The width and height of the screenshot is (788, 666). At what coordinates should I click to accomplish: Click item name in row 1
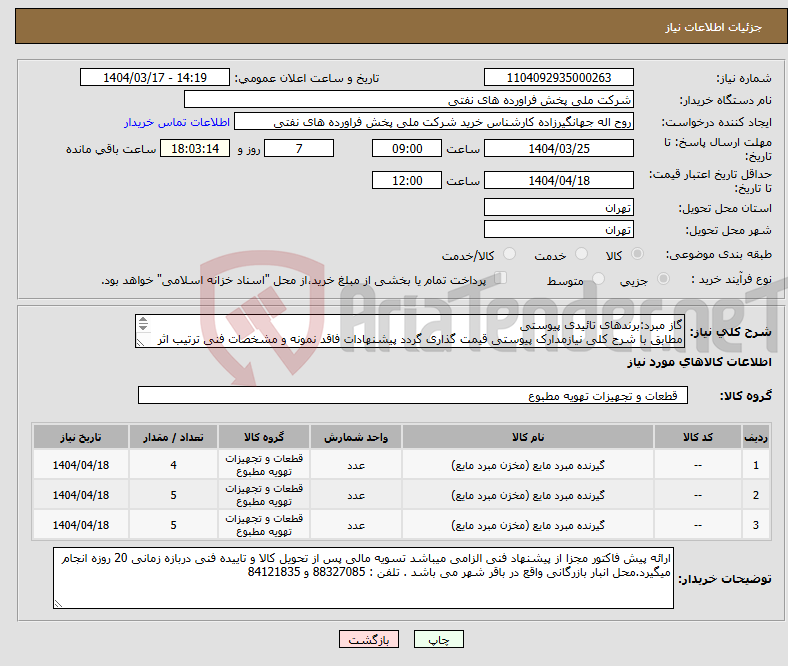point(528,465)
